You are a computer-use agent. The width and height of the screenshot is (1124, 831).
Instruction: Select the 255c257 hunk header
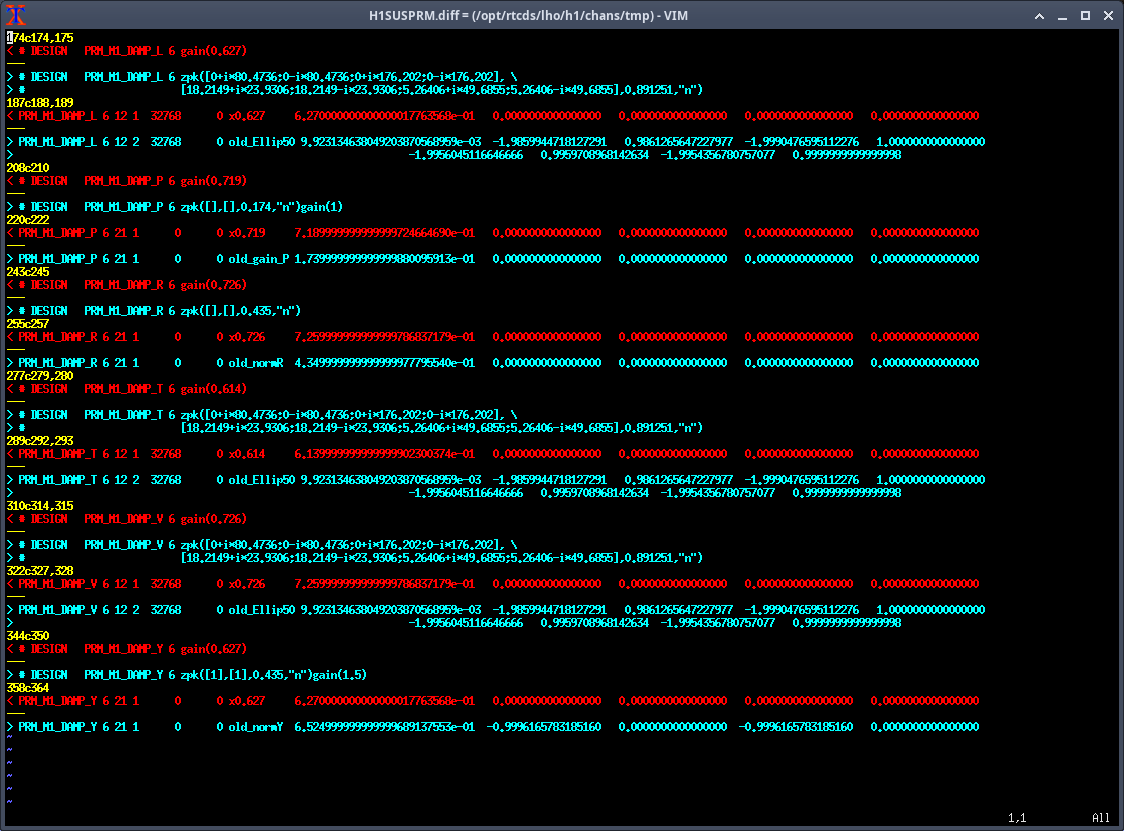coord(27,323)
